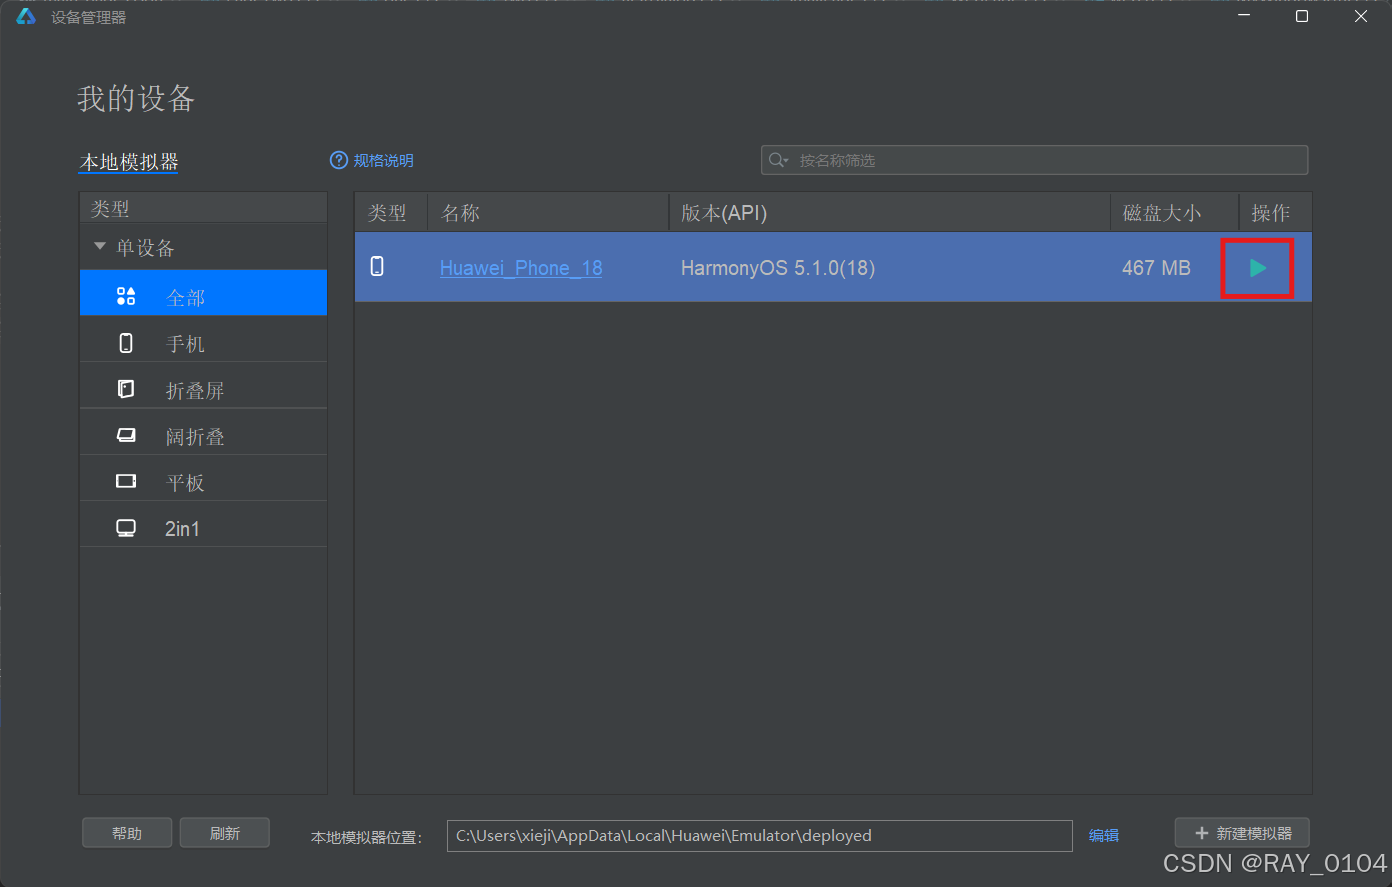Screen dimensions: 1392x887
Task: Collapse the 单设备 tree group
Action: [x=99, y=247]
